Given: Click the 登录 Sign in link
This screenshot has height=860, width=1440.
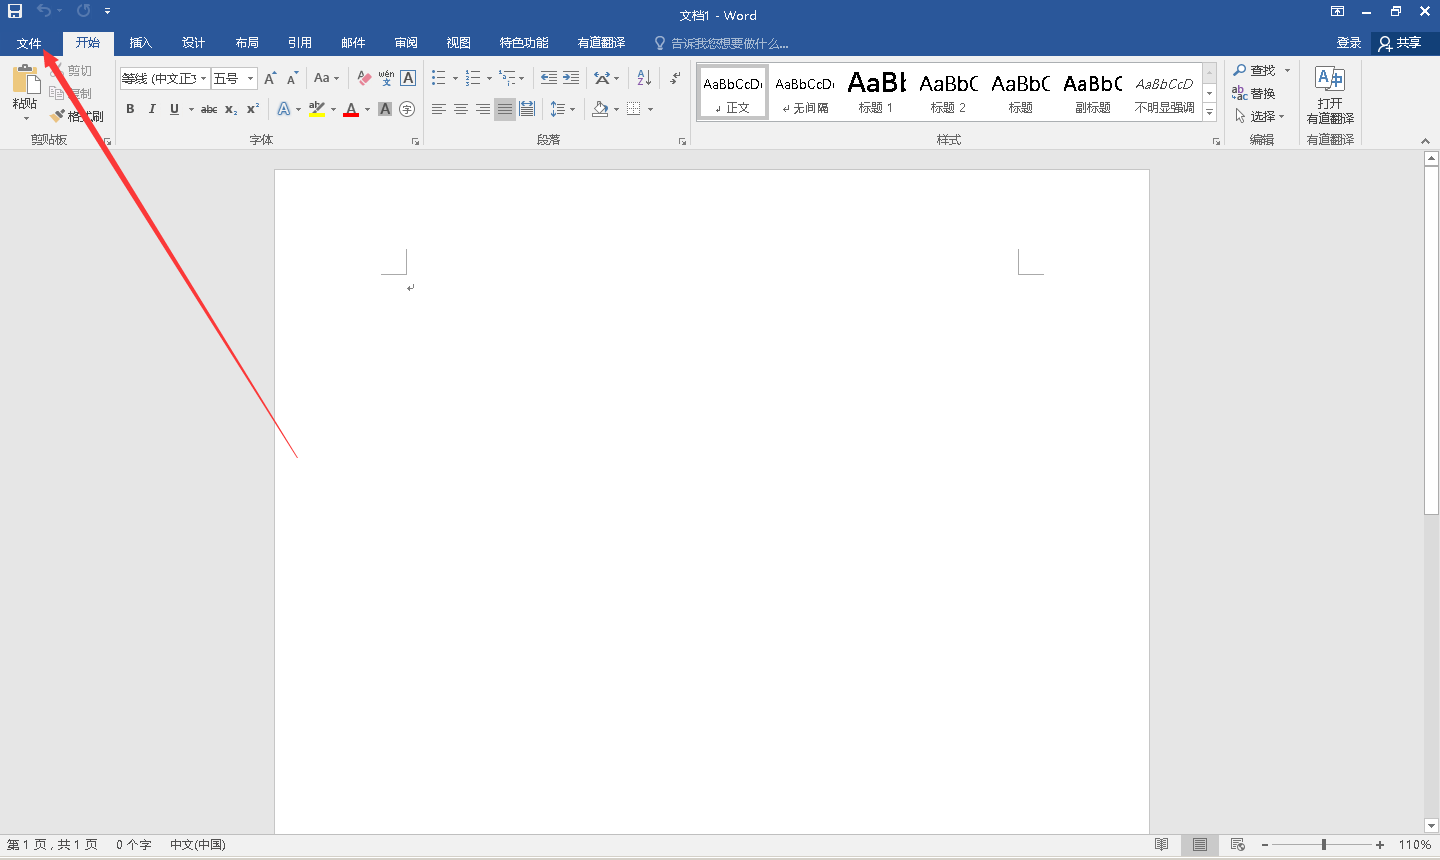Looking at the screenshot, I should [x=1349, y=43].
